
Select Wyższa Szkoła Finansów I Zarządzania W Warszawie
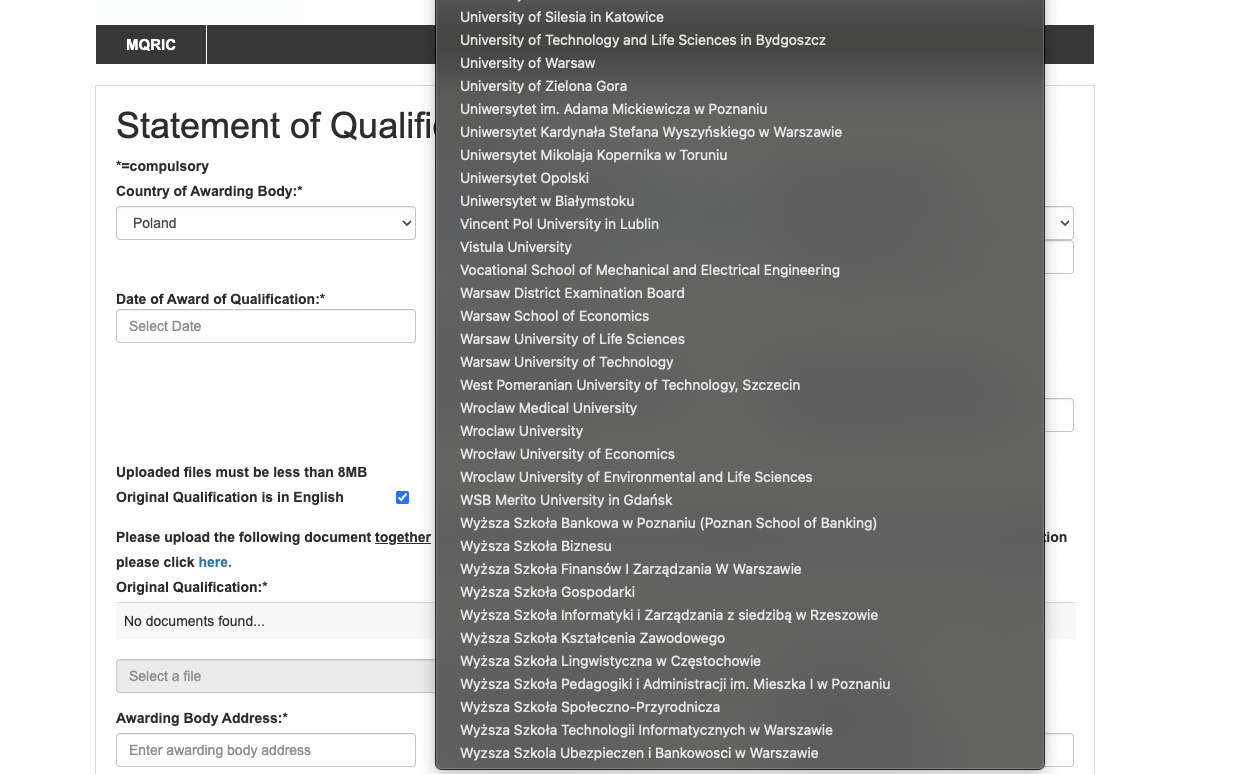click(740, 569)
